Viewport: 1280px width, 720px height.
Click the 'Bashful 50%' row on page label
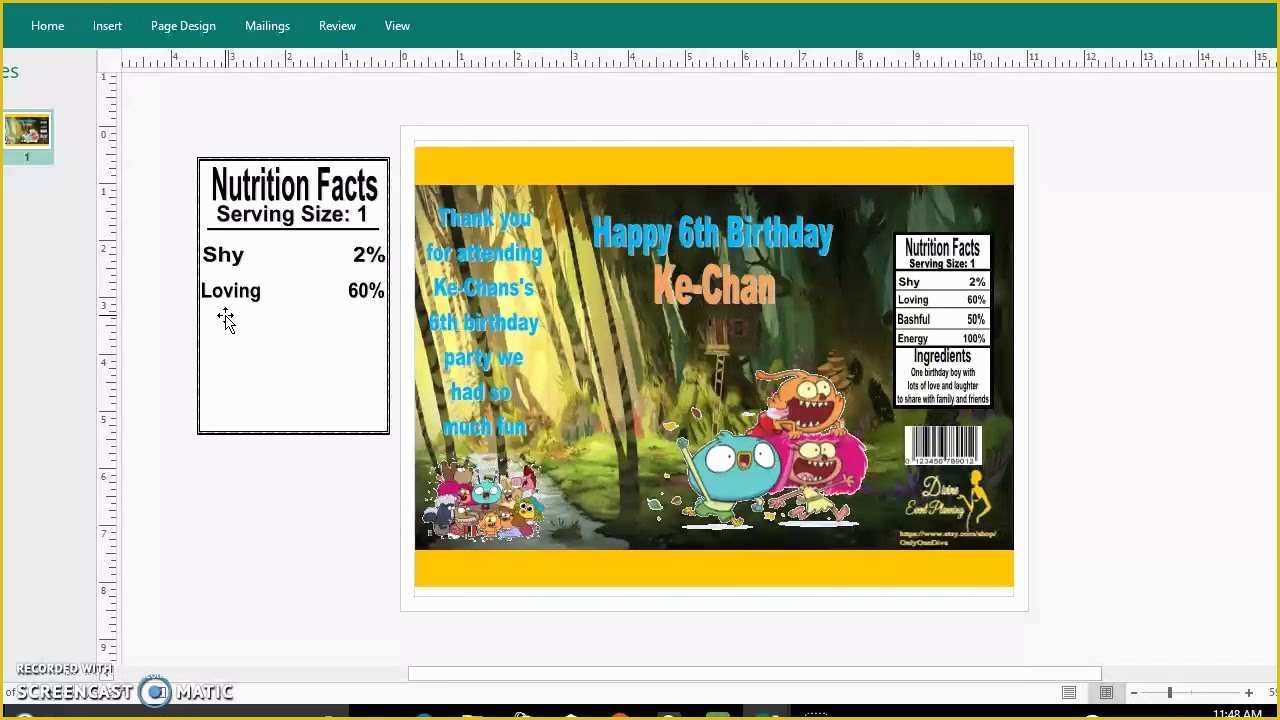click(x=941, y=319)
